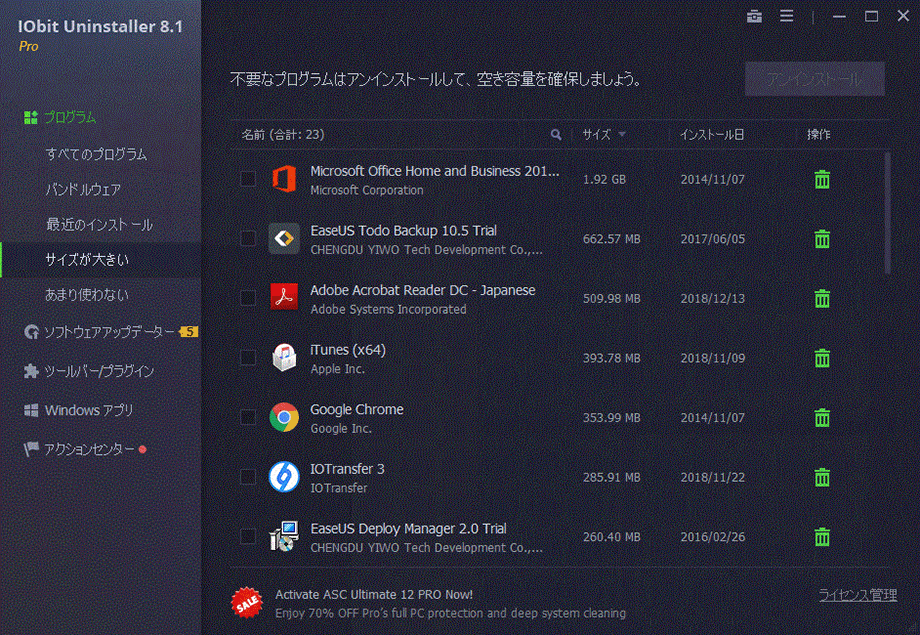Viewport: 920px width, 635px height.
Task: Select the プログラム section label
Action: [x=70, y=117]
